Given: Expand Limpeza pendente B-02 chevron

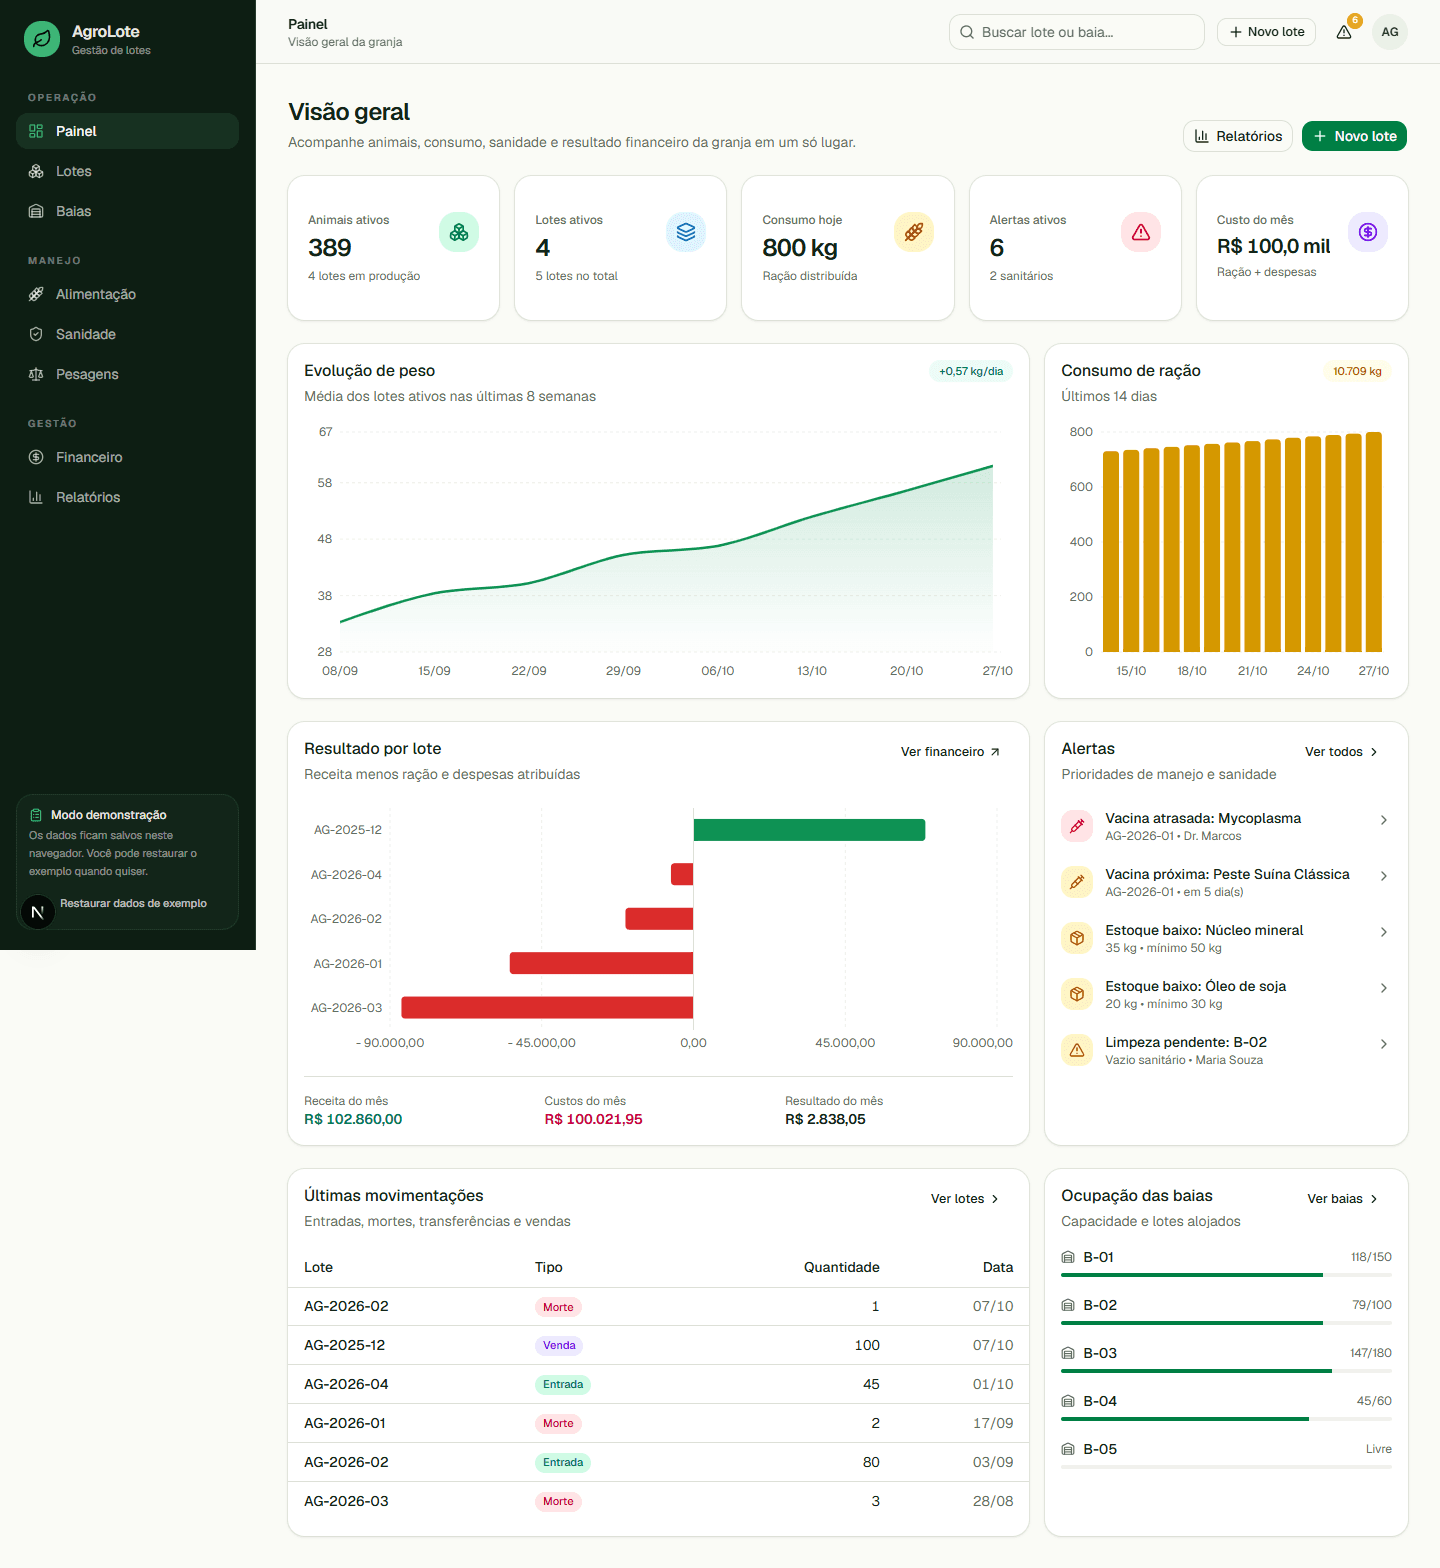Looking at the screenshot, I should coord(1384,1044).
